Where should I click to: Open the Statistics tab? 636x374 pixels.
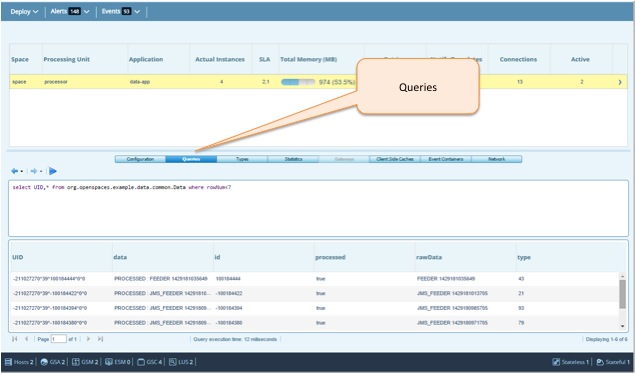[293, 159]
